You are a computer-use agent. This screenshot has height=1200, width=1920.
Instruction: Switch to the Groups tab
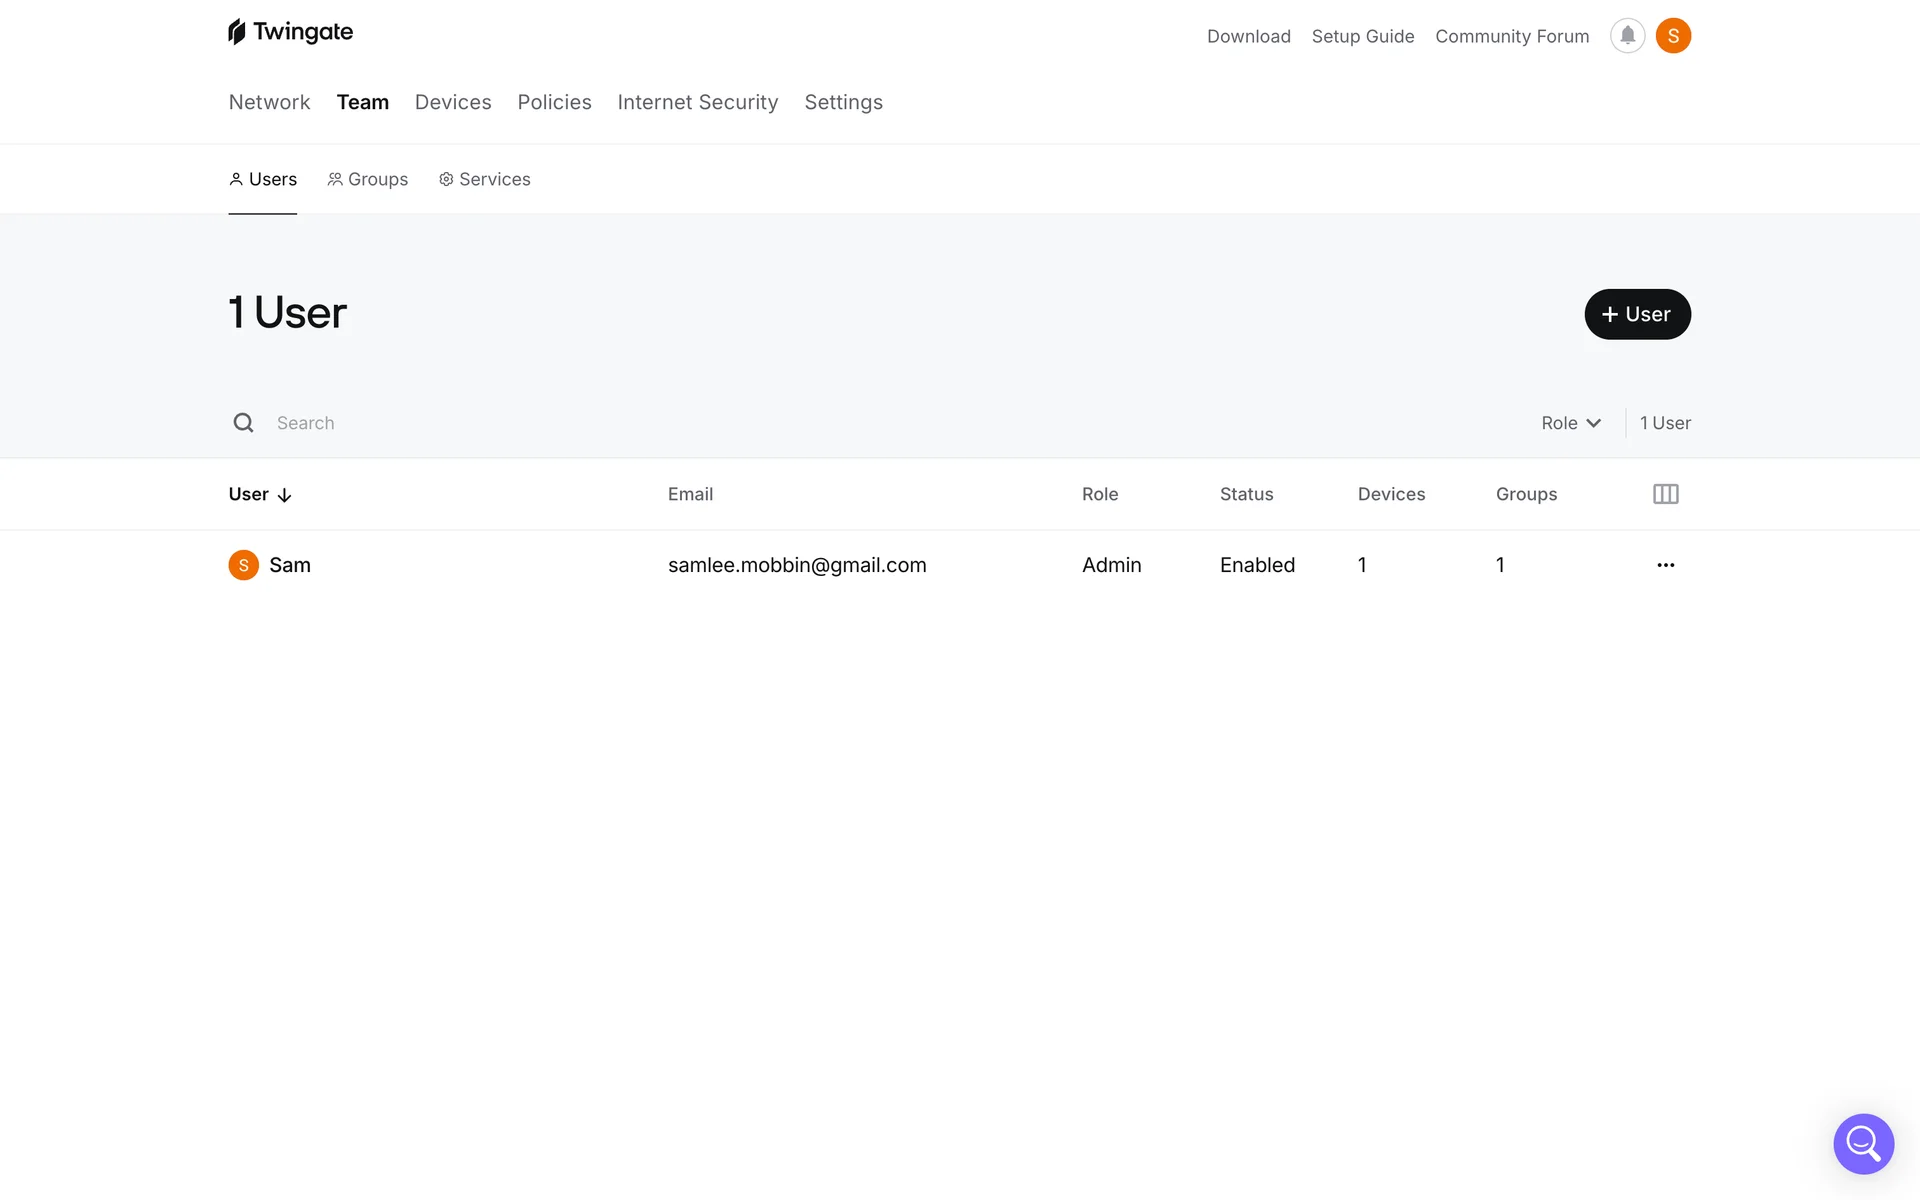coord(368,179)
